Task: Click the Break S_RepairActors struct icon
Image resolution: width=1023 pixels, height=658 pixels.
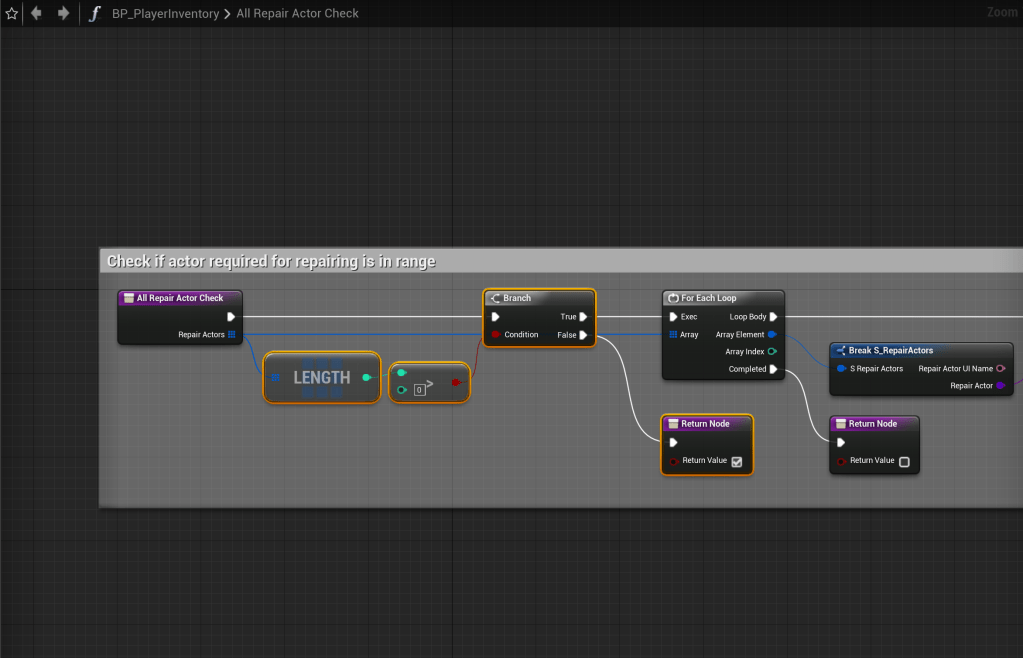Action: (841, 350)
